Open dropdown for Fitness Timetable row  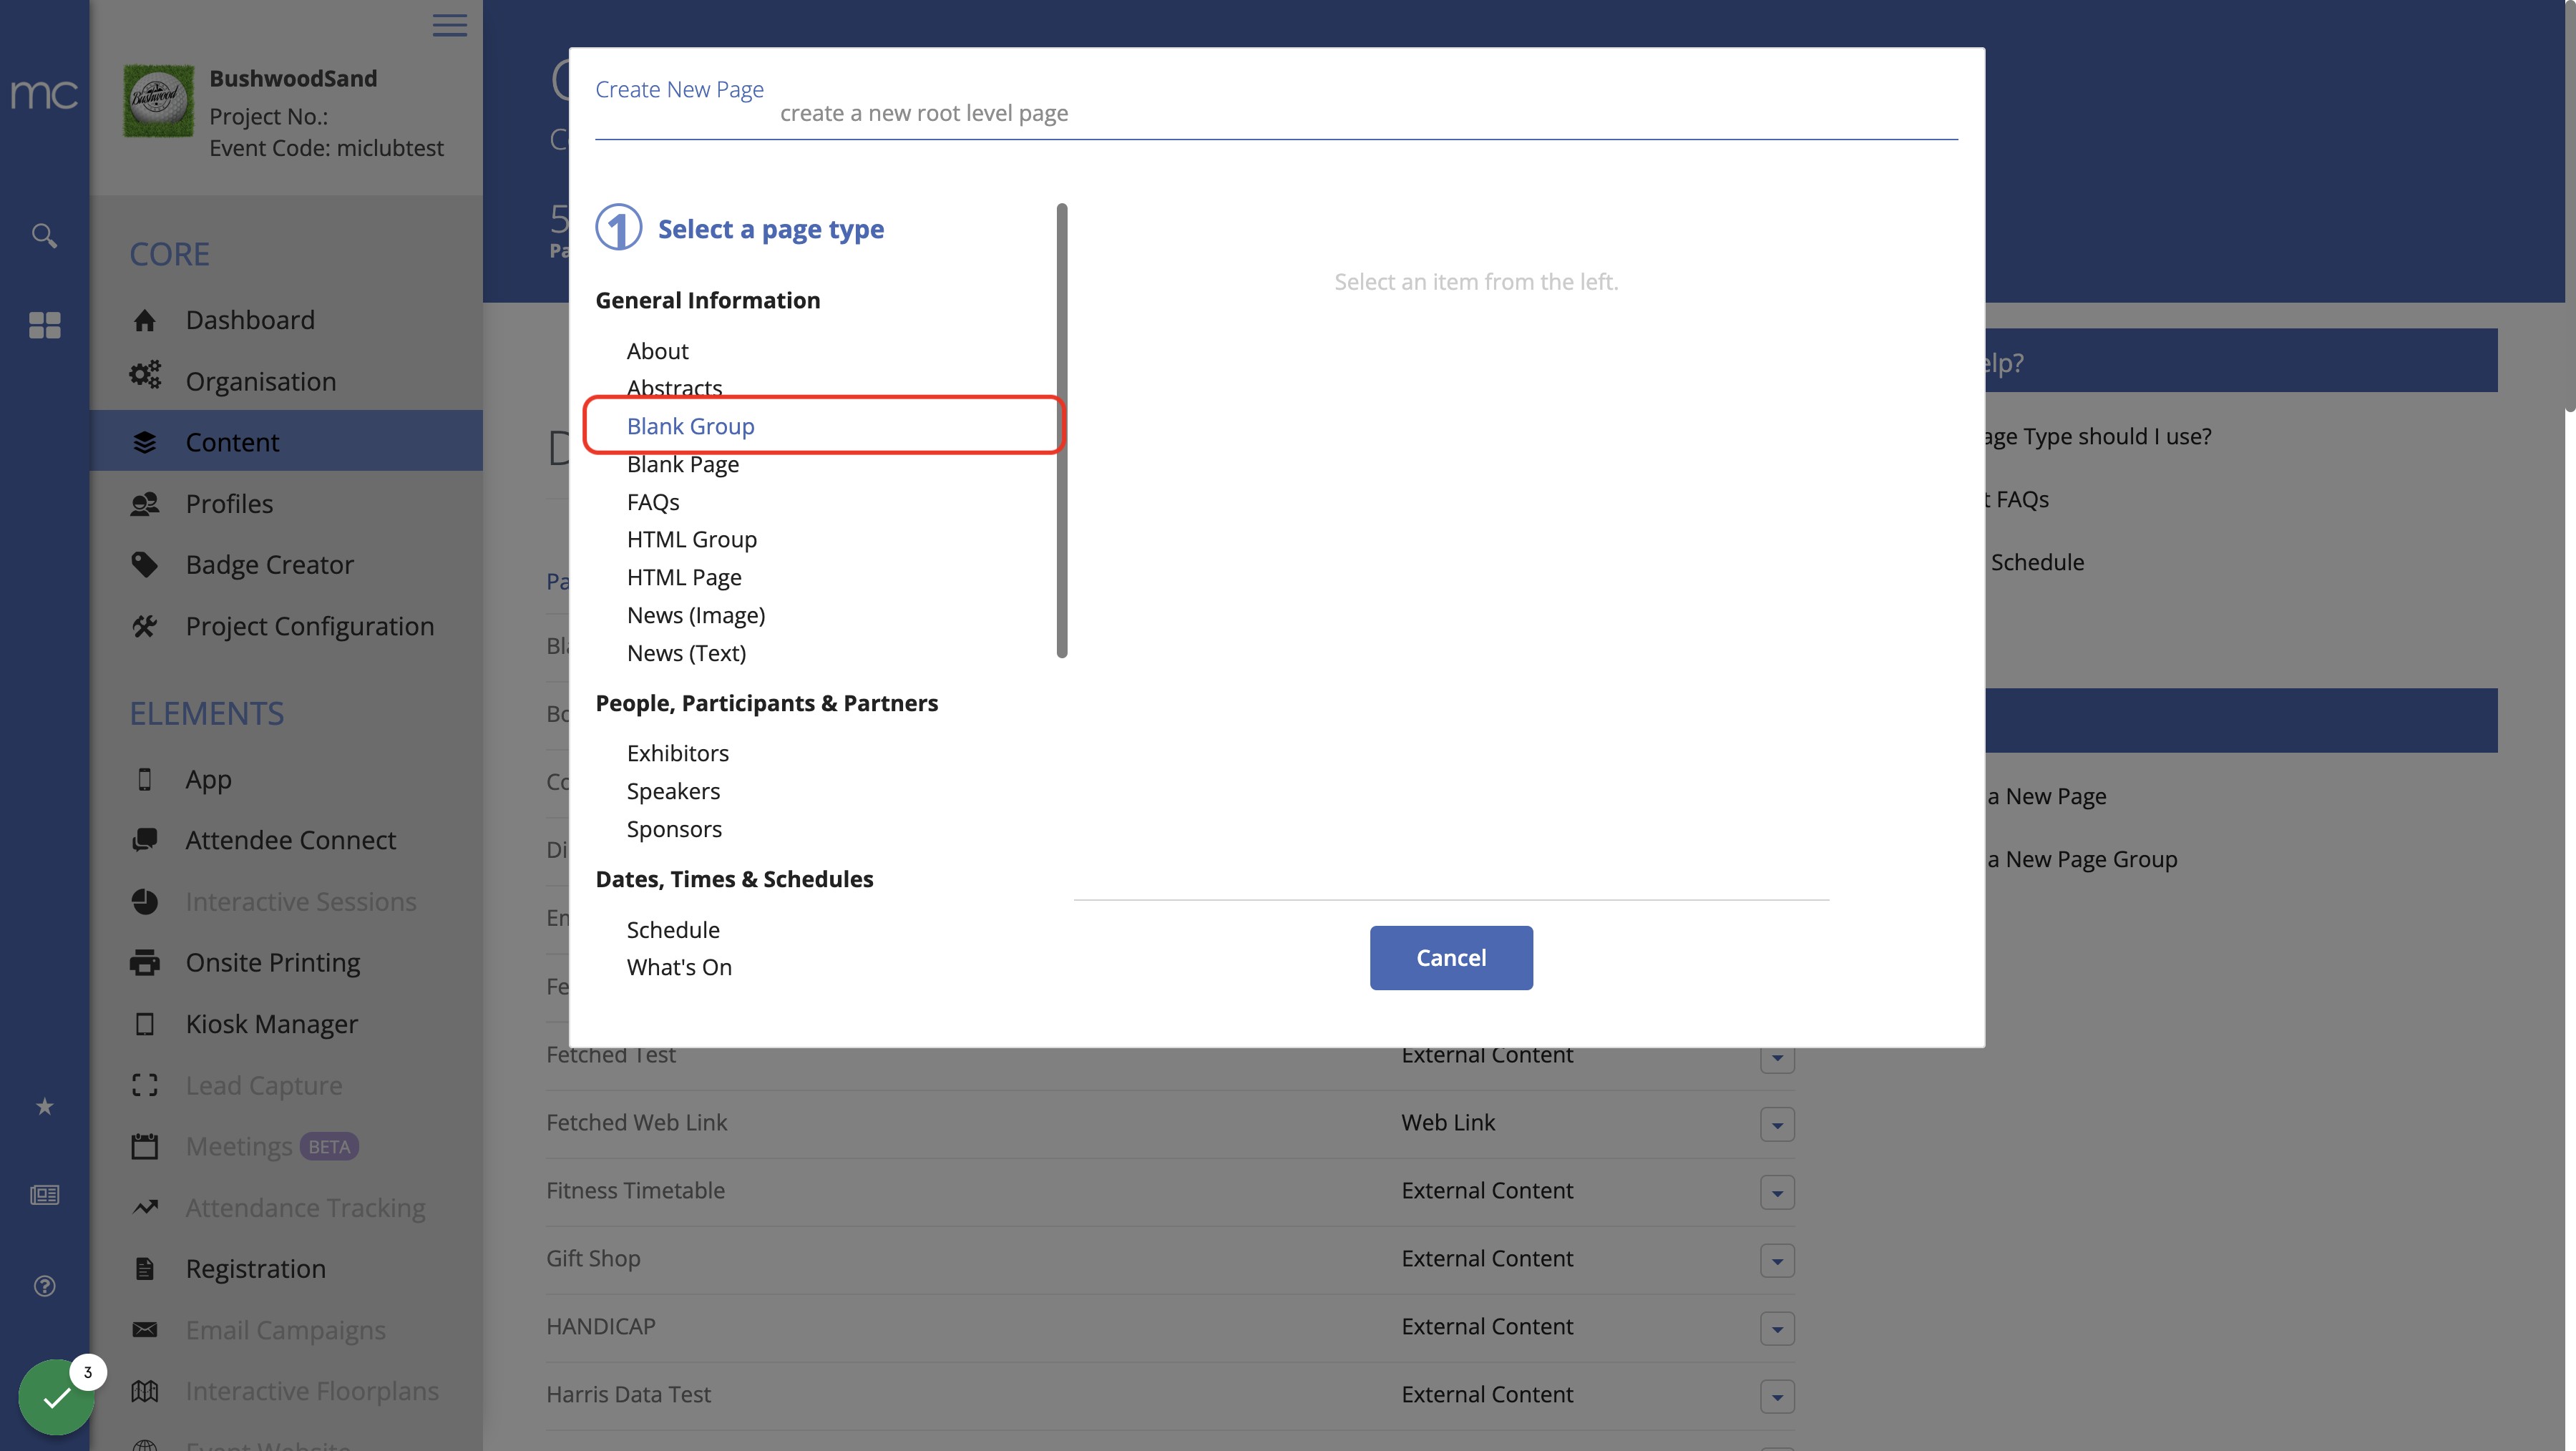(1777, 1192)
